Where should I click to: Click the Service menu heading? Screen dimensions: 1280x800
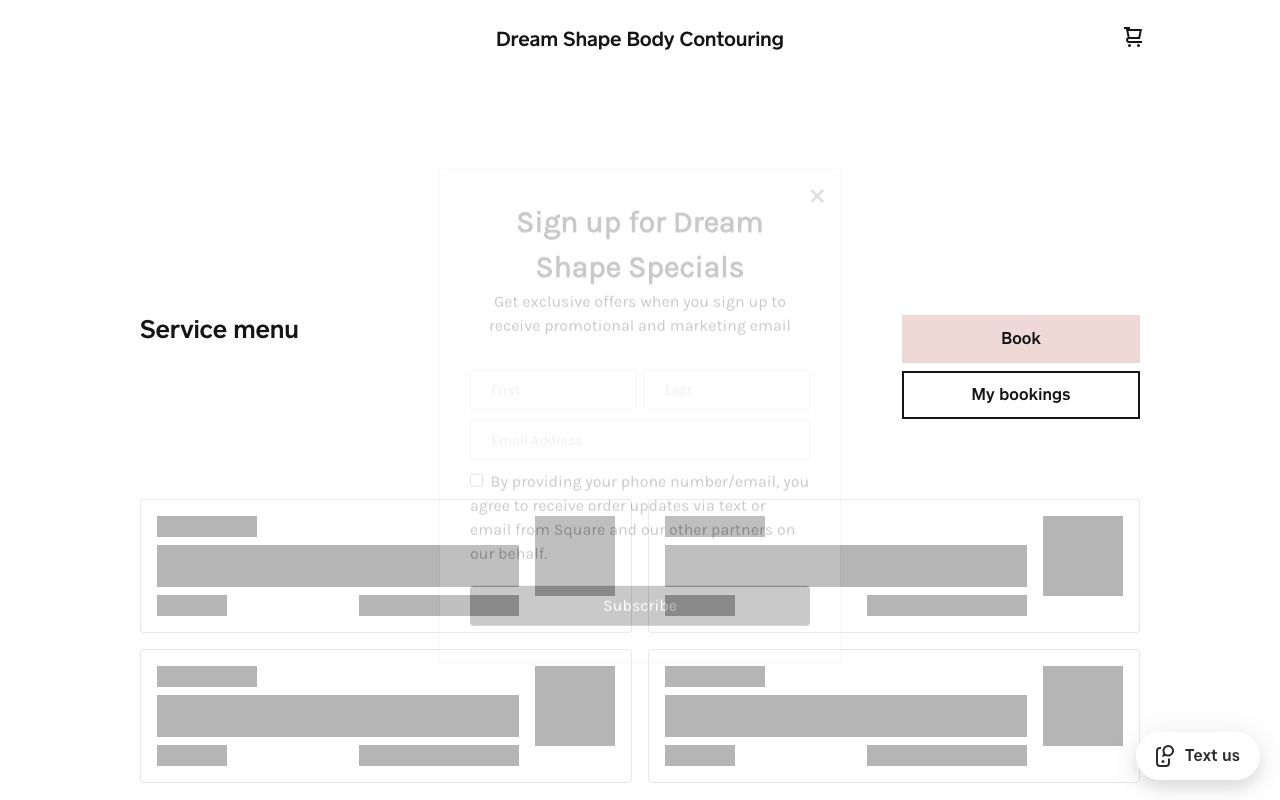pos(219,329)
